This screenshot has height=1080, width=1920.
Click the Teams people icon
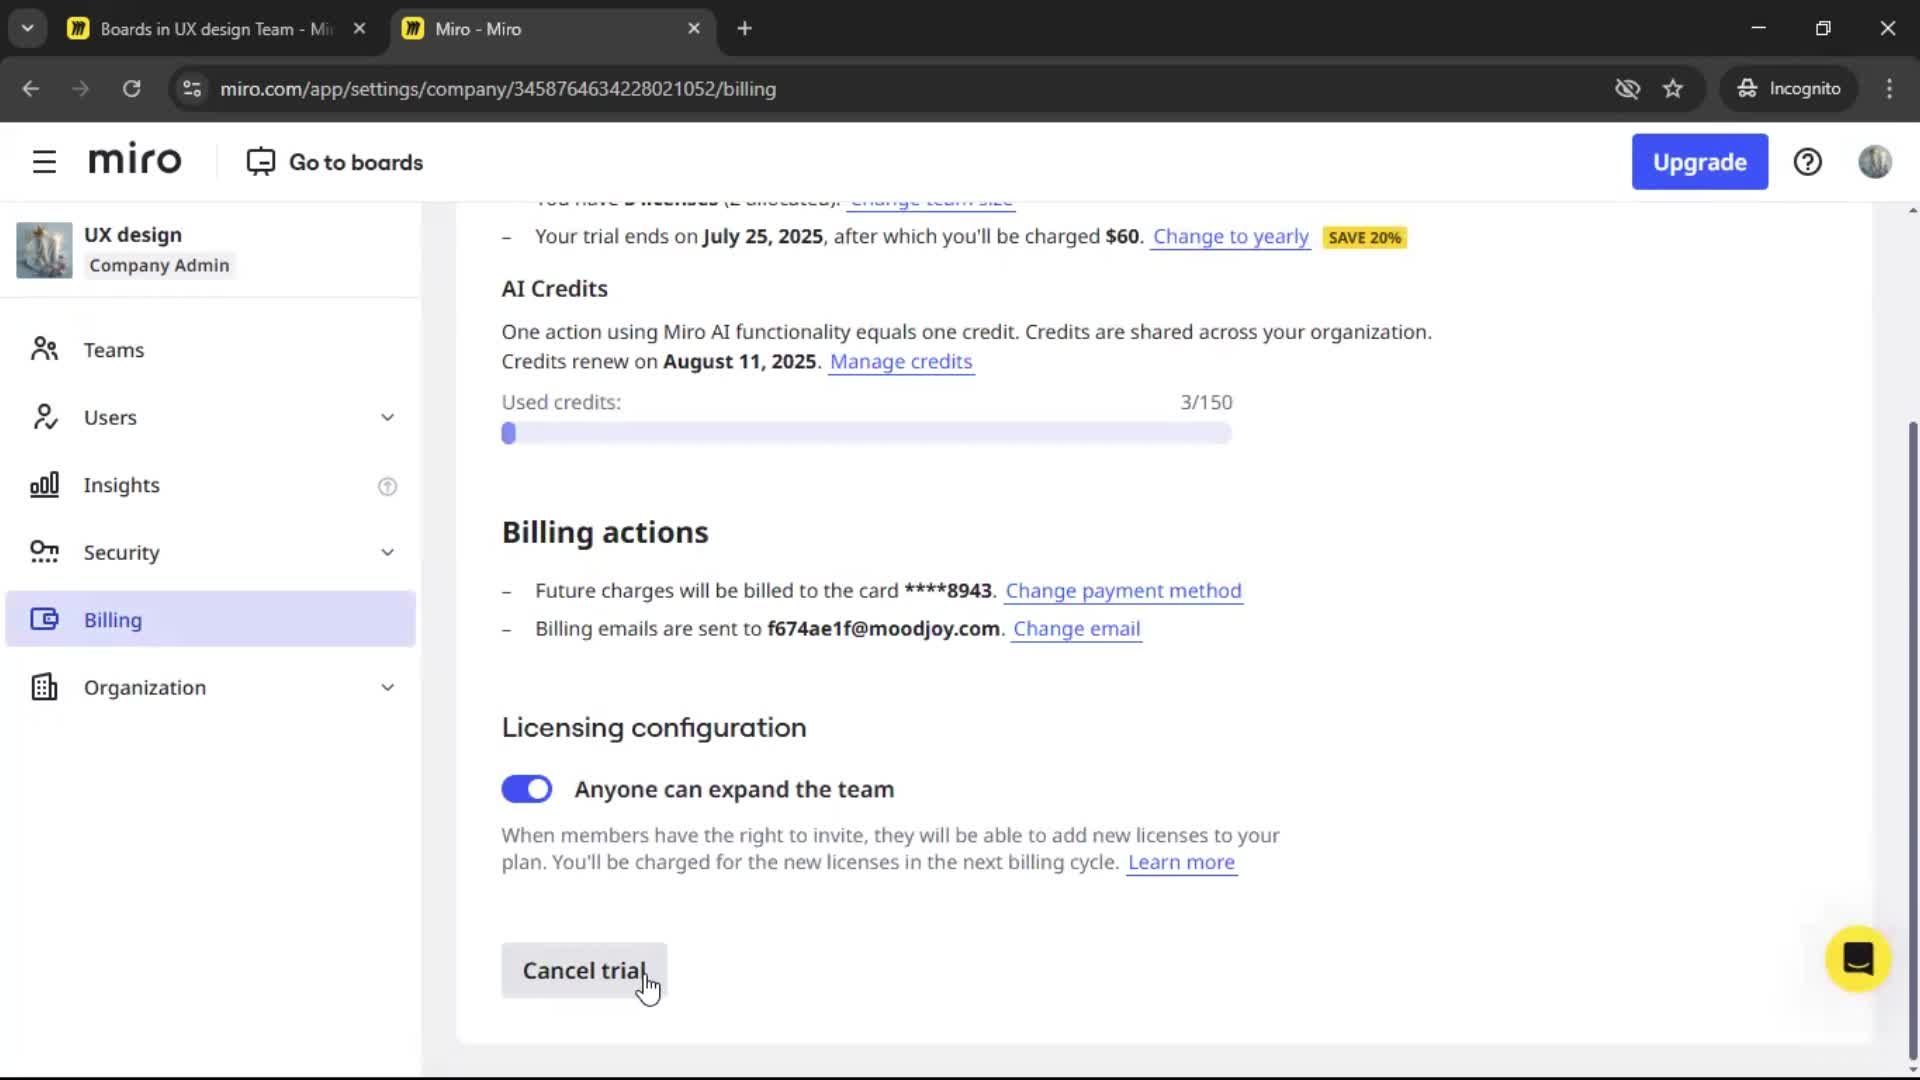[44, 349]
